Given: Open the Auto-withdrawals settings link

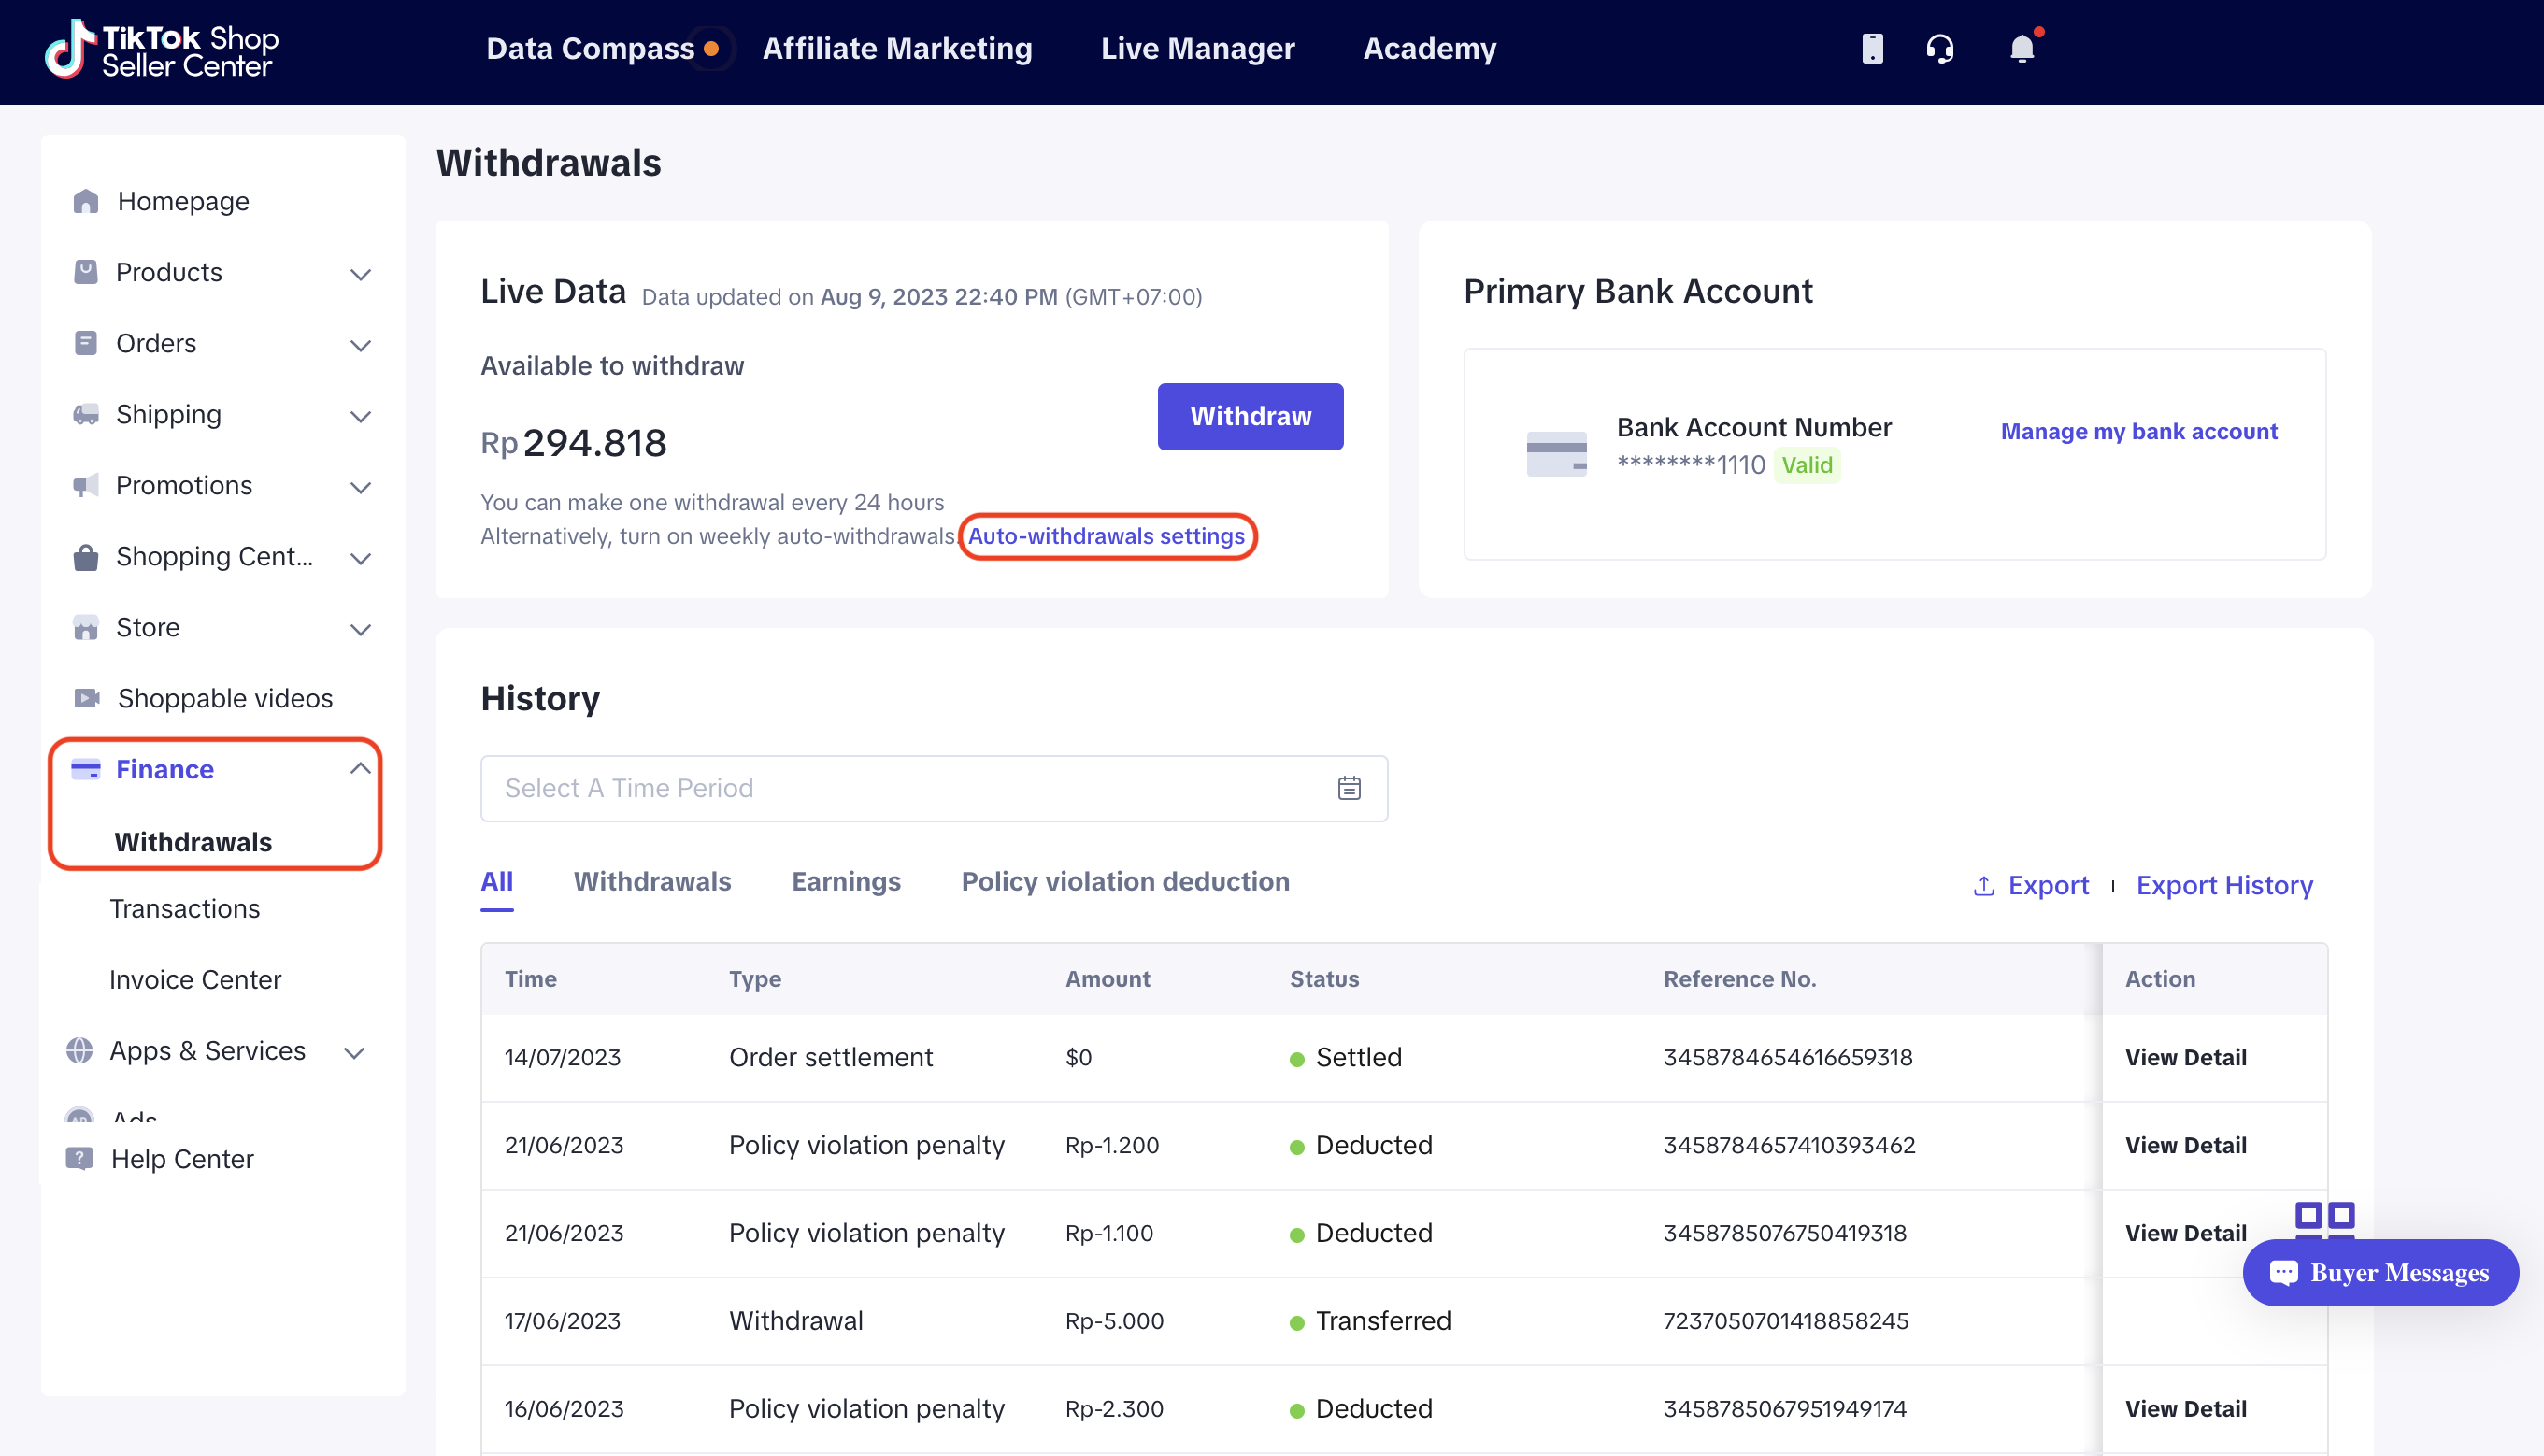Looking at the screenshot, I should coord(1106,536).
